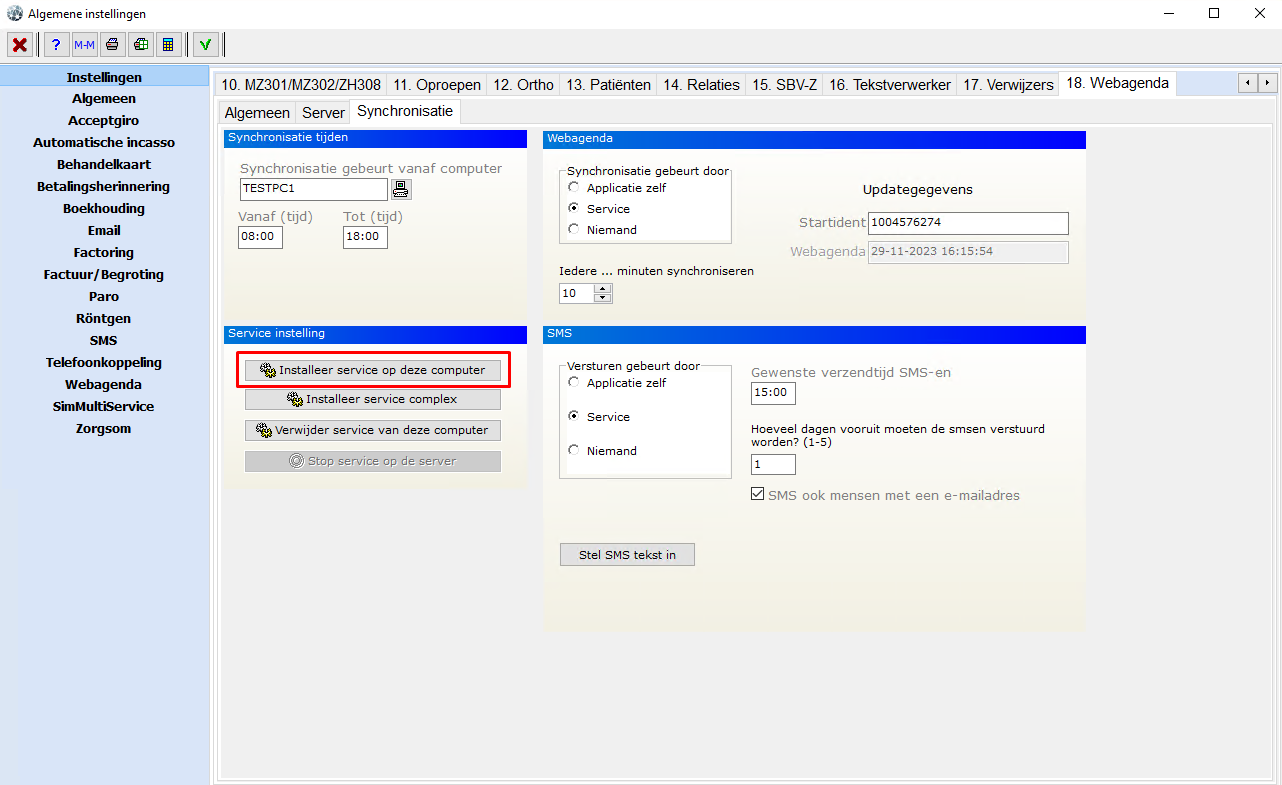The width and height of the screenshot is (1282, 785).
Task: Select Algemeen in the left sidebar
Action: coord(104,99)
